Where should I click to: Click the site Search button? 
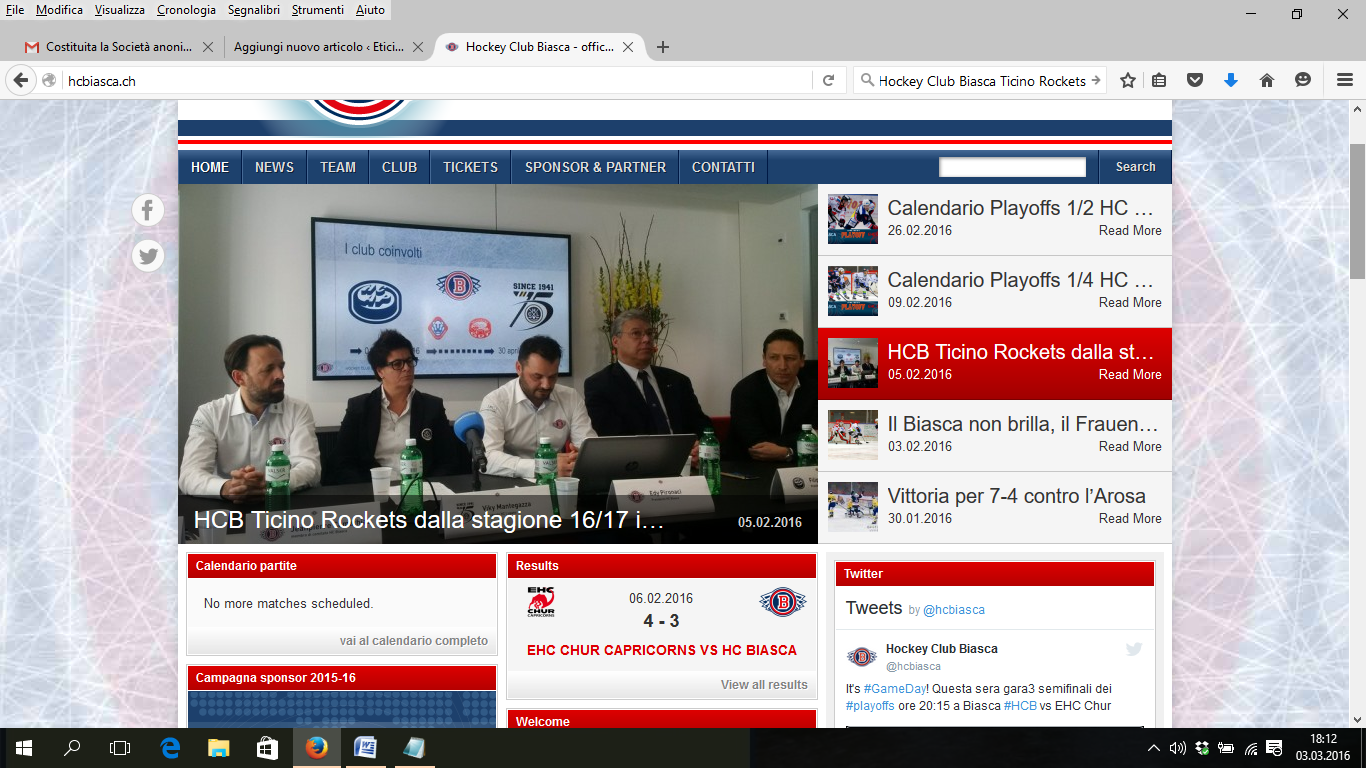[x=1135, y=167]
